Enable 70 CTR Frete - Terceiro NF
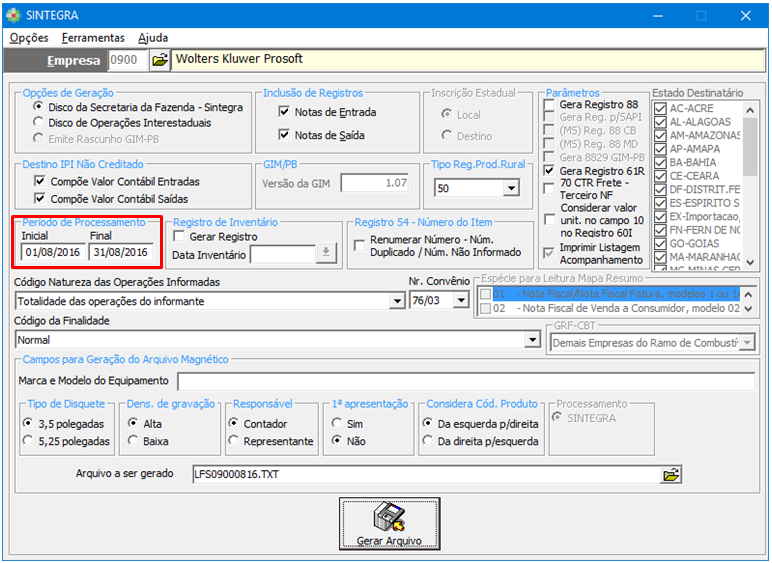This screenshot has height=563, width=772. (x=549, y=188)
